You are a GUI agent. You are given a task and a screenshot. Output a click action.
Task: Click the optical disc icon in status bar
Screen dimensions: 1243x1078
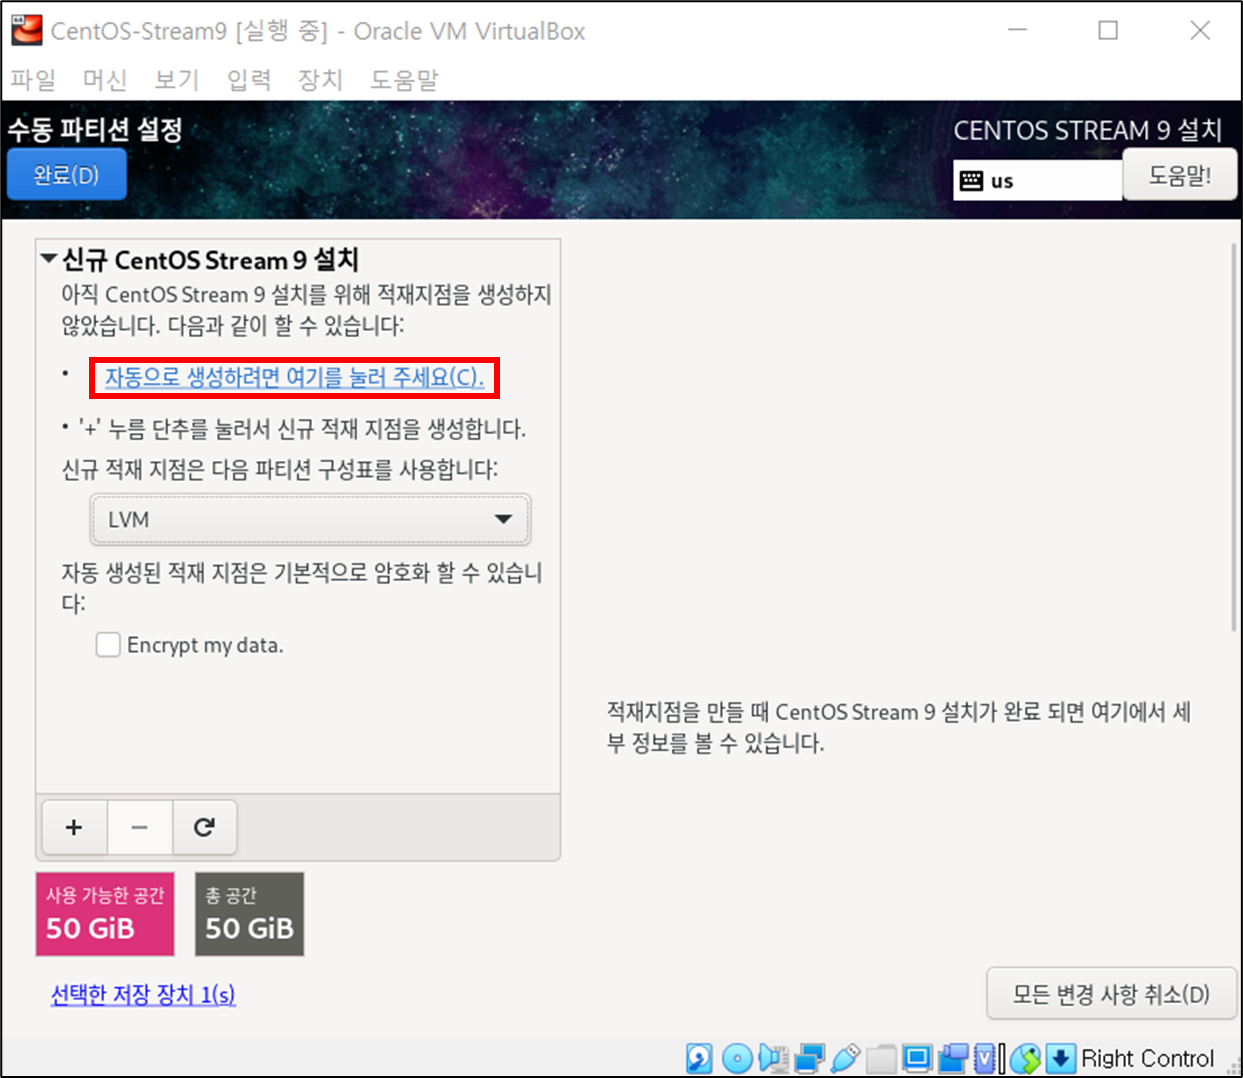click(737, 1058)
